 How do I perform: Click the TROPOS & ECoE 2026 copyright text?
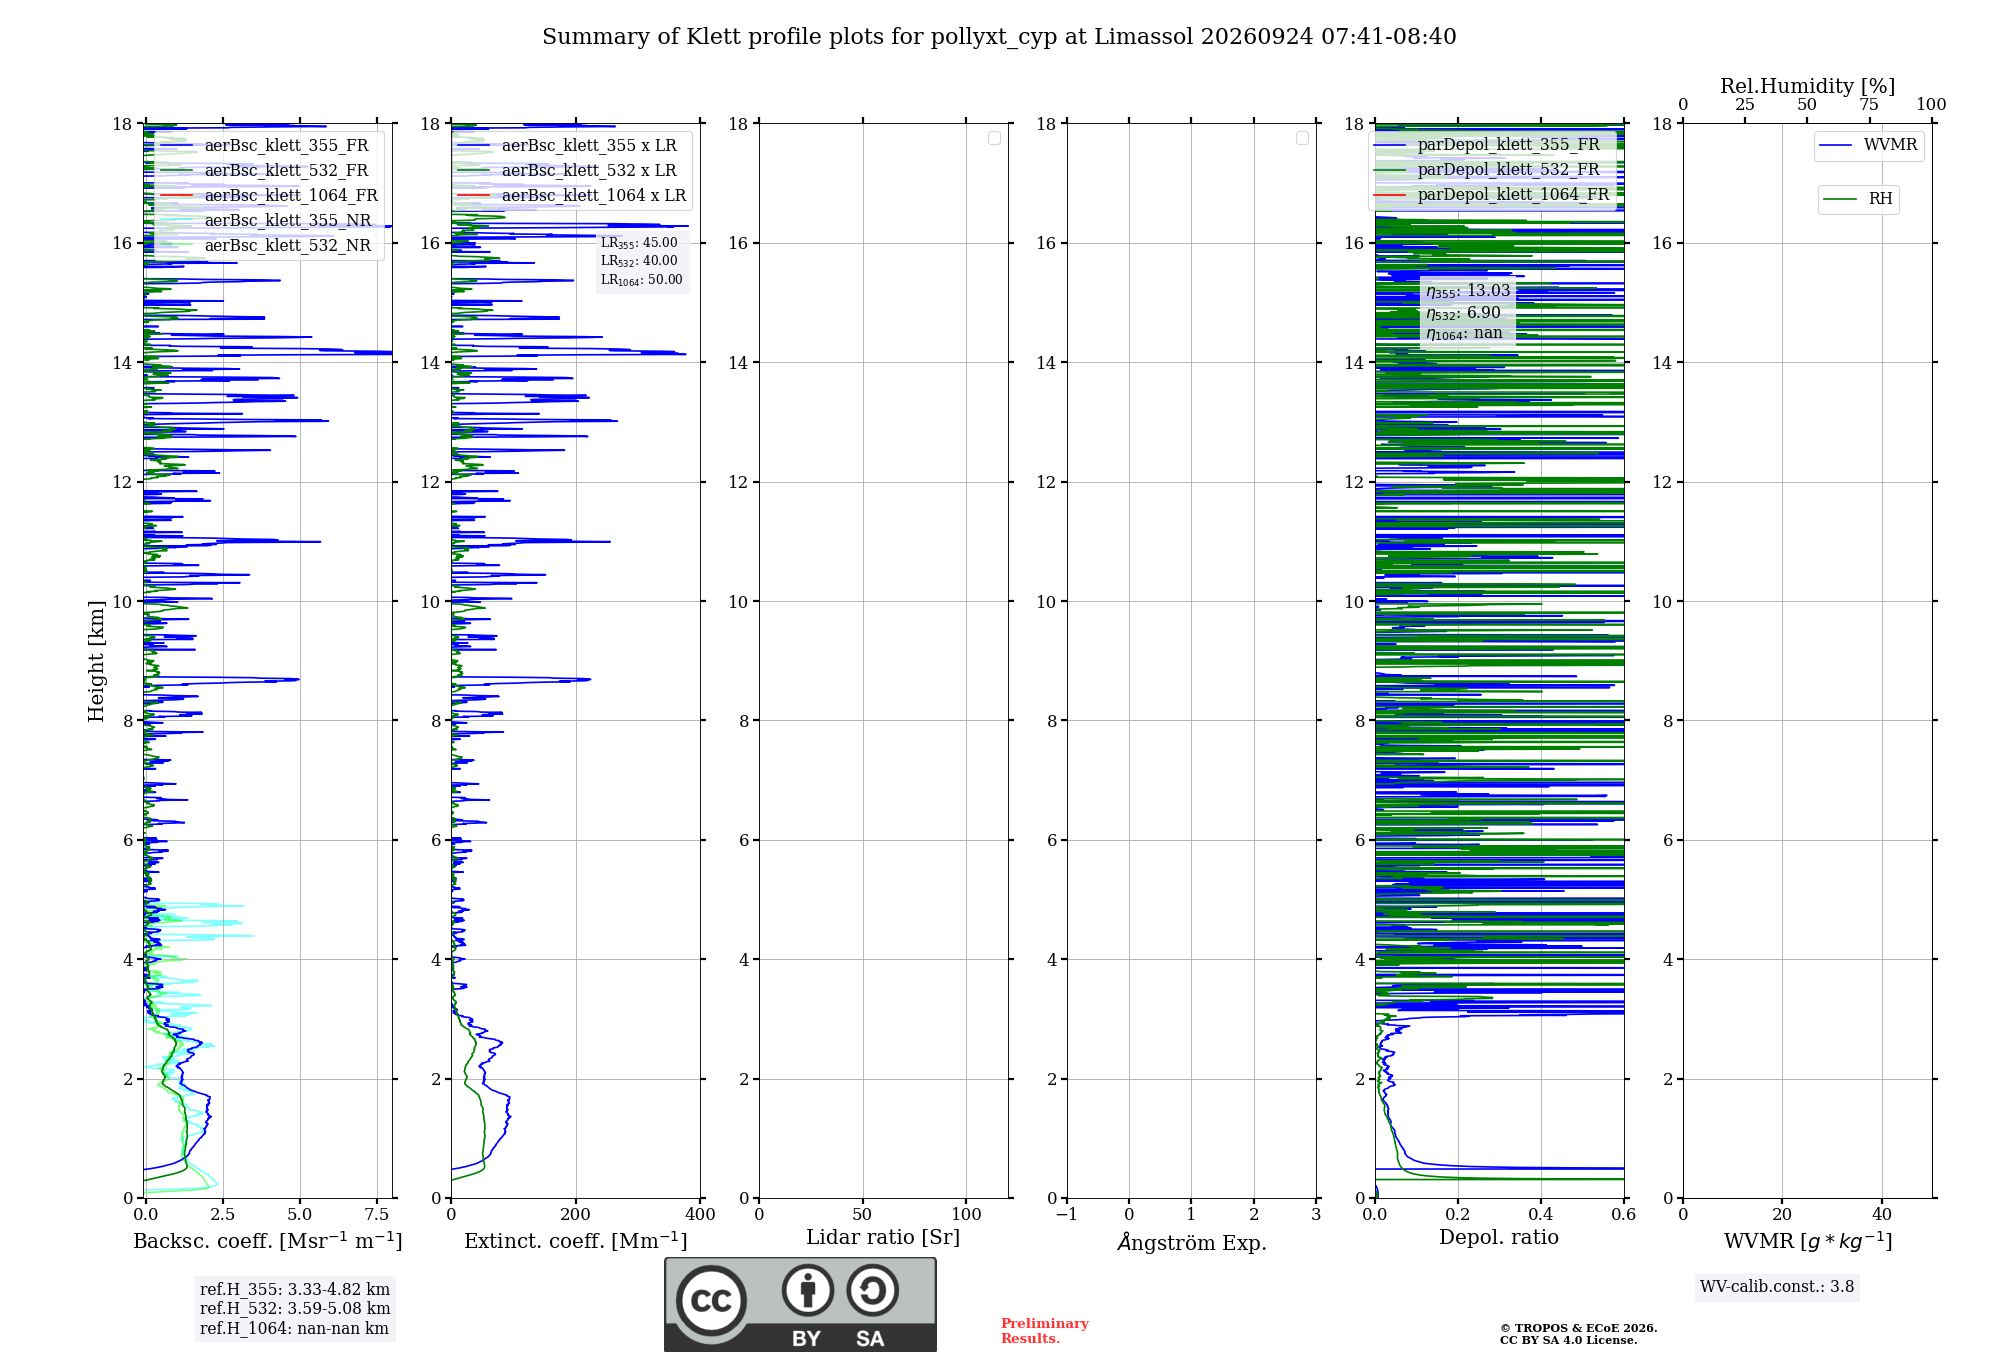pyautogui.click(x=1579, y=1328)
